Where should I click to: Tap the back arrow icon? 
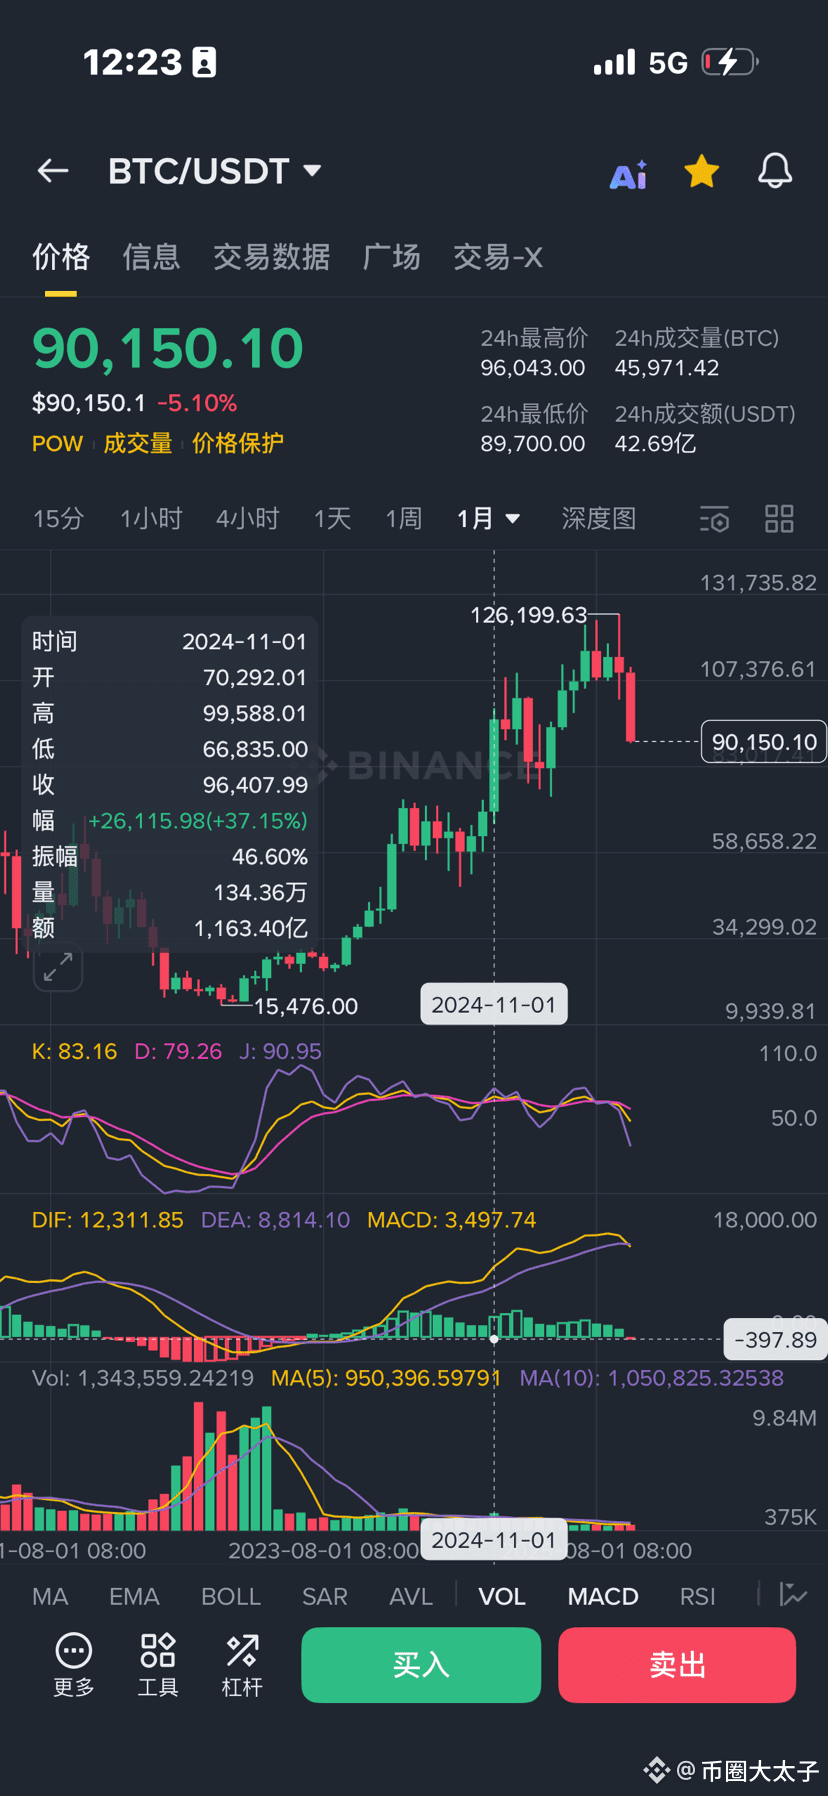[53, 171]
